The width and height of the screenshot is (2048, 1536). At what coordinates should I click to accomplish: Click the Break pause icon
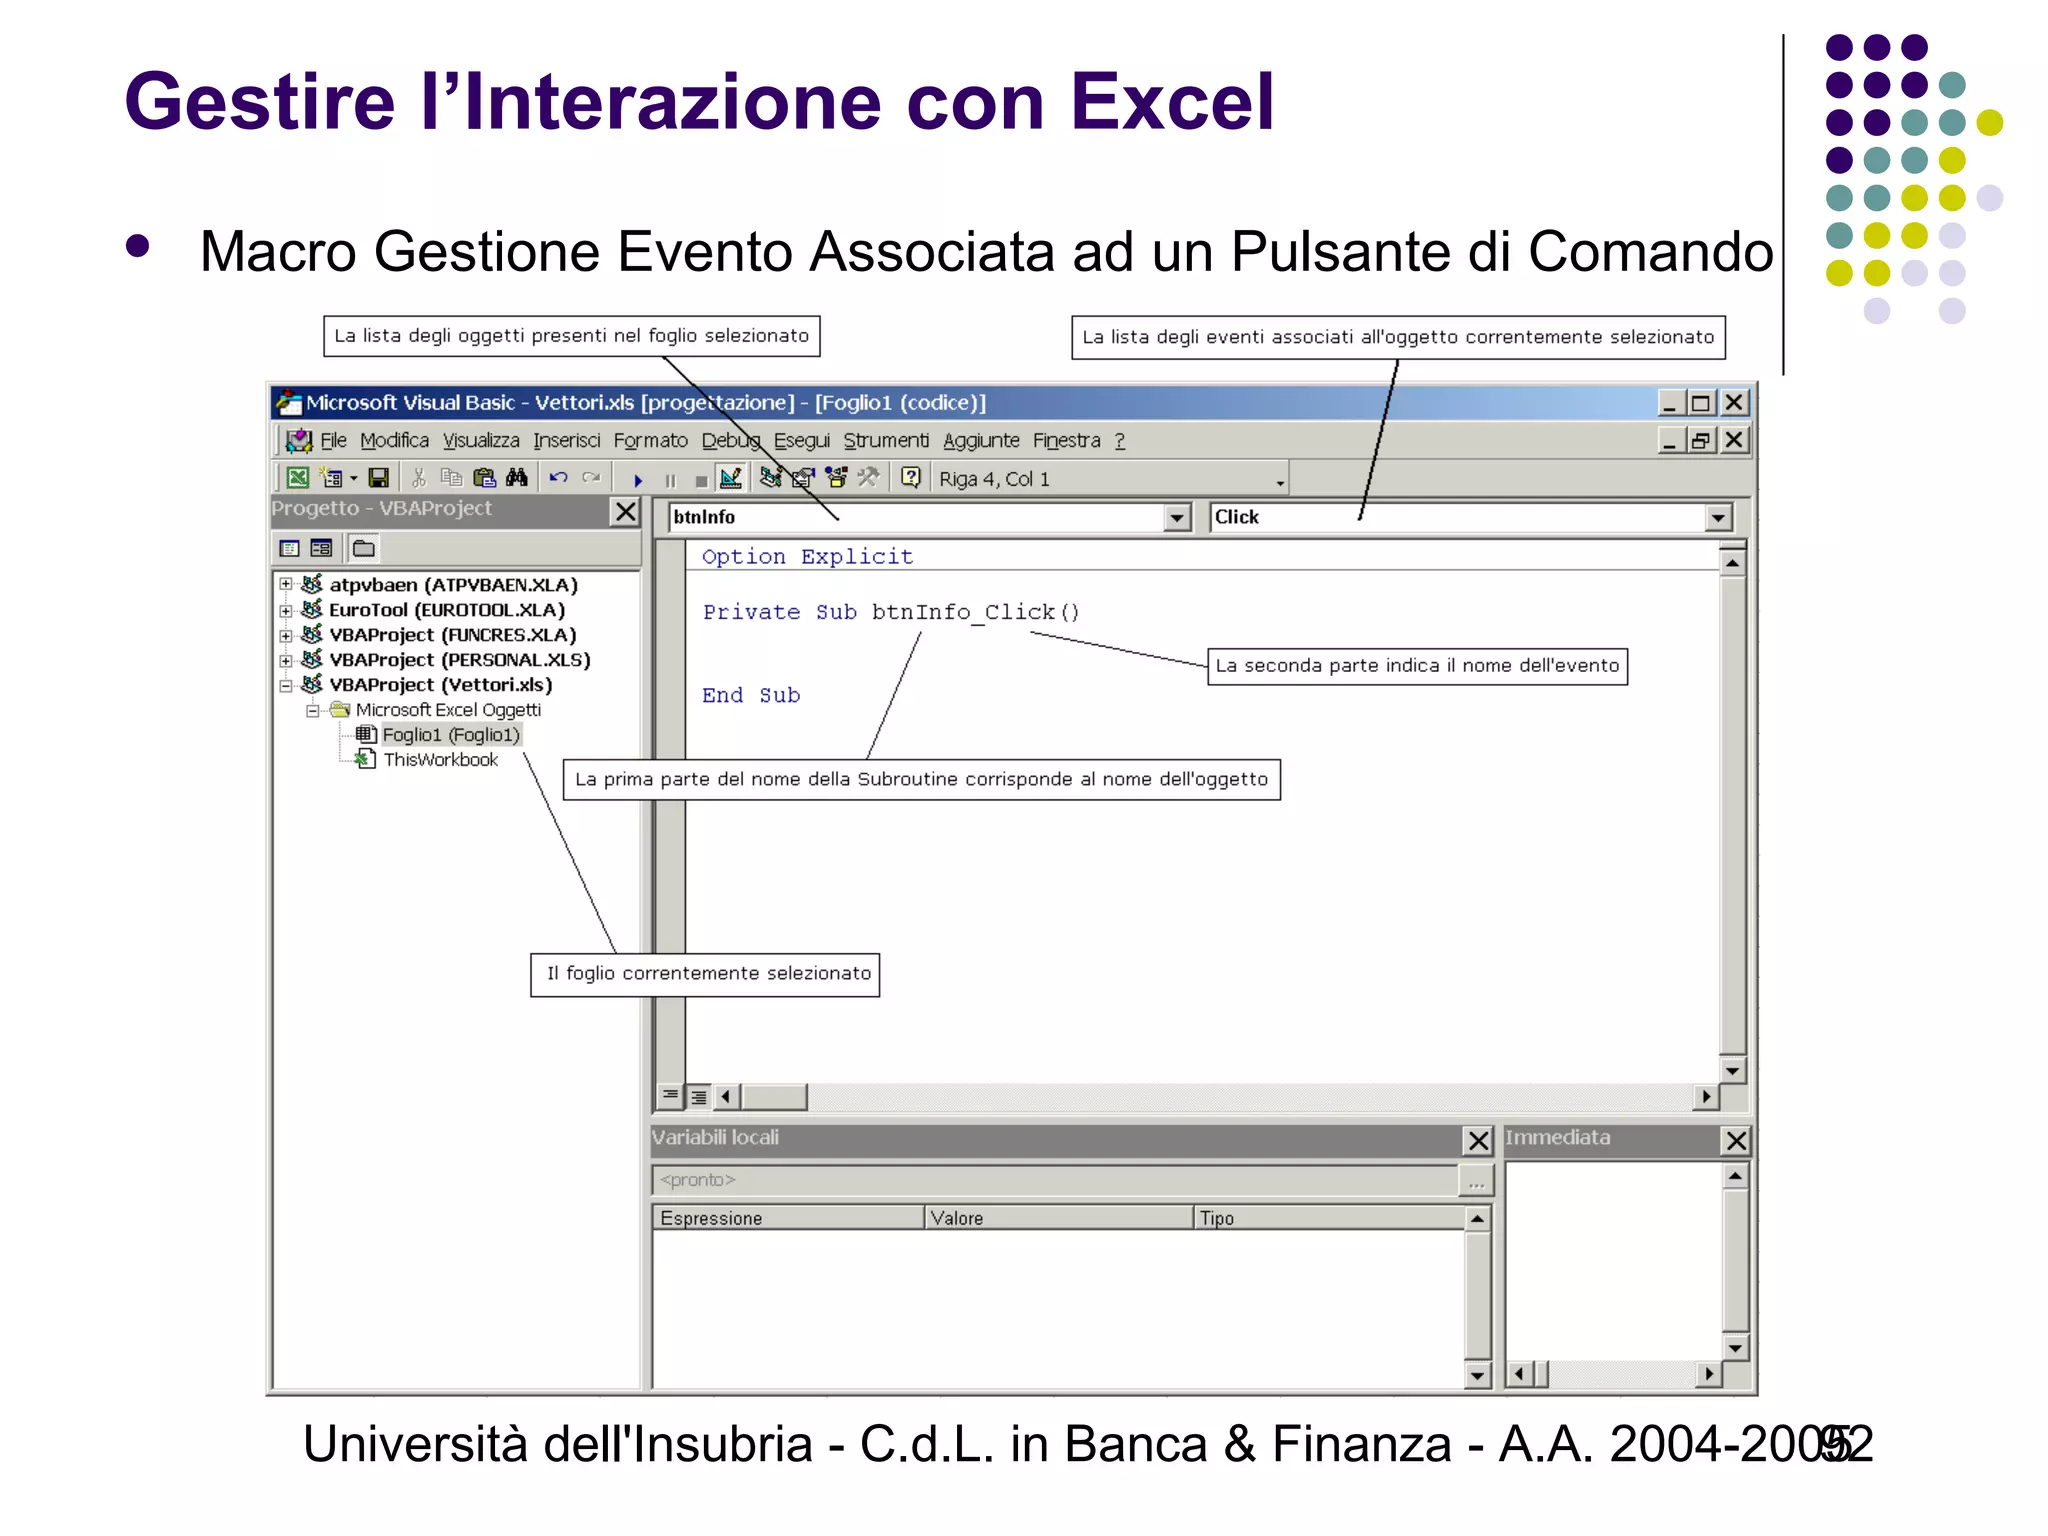pos(670,480)
